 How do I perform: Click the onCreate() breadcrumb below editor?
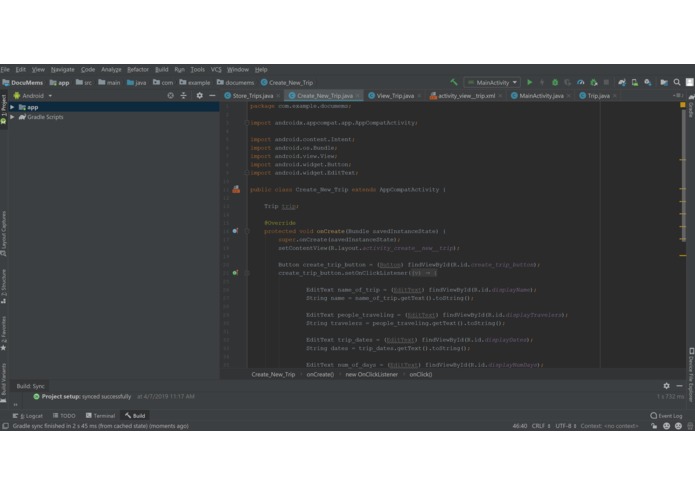[x=320, y=374]
